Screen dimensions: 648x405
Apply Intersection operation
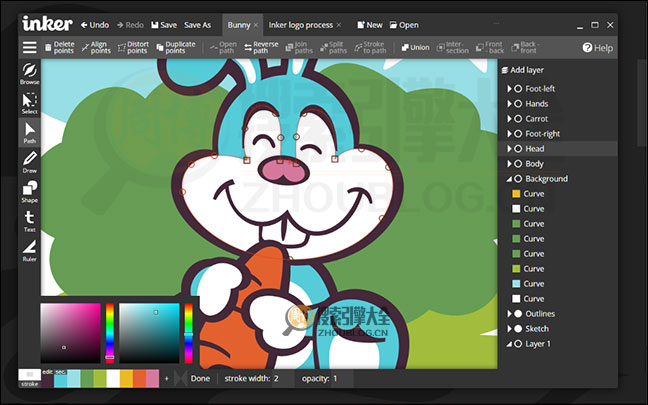pyautogui.click(x=453, y=48)
